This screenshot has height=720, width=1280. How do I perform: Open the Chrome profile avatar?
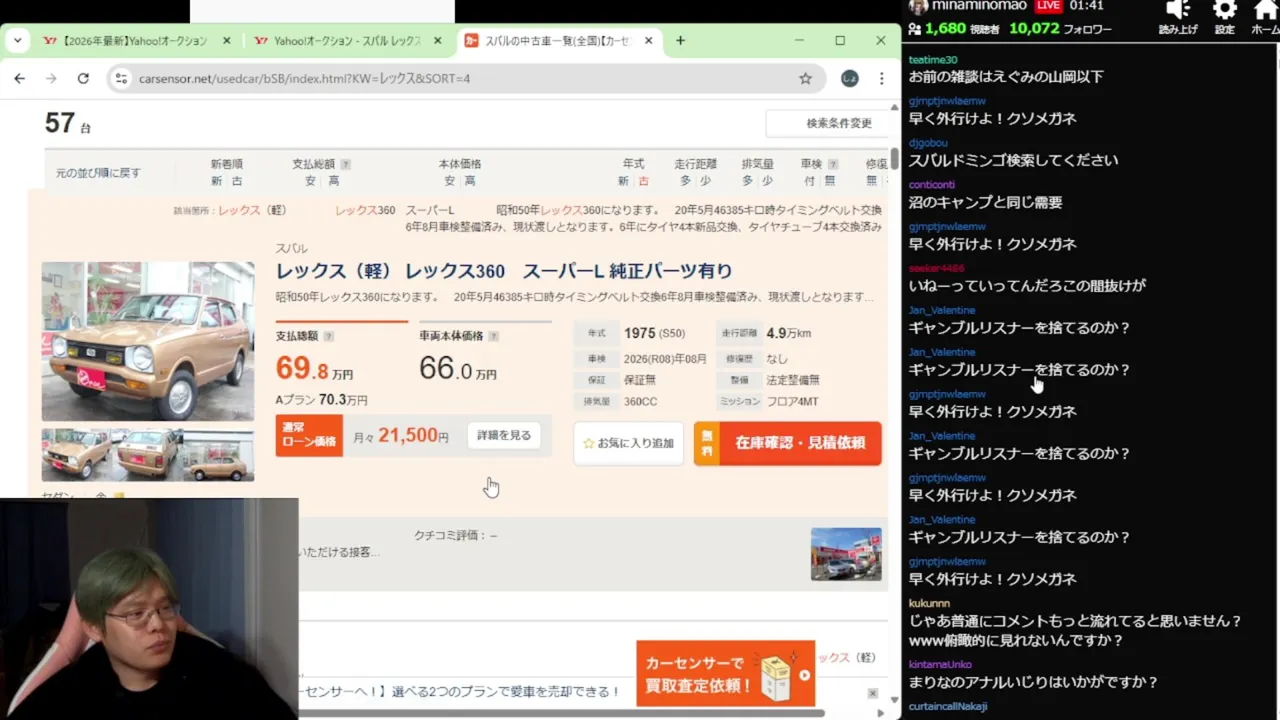tap(849, 78)
